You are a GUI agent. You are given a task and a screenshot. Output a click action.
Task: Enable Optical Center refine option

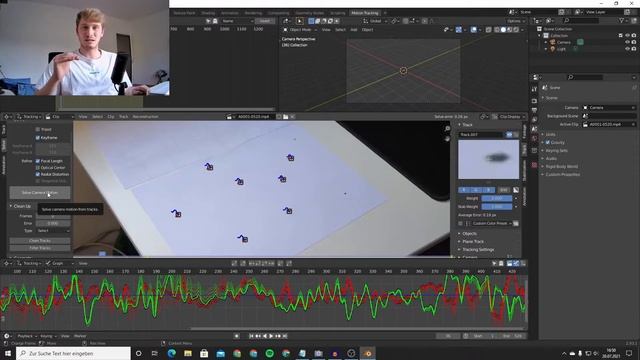38,167
